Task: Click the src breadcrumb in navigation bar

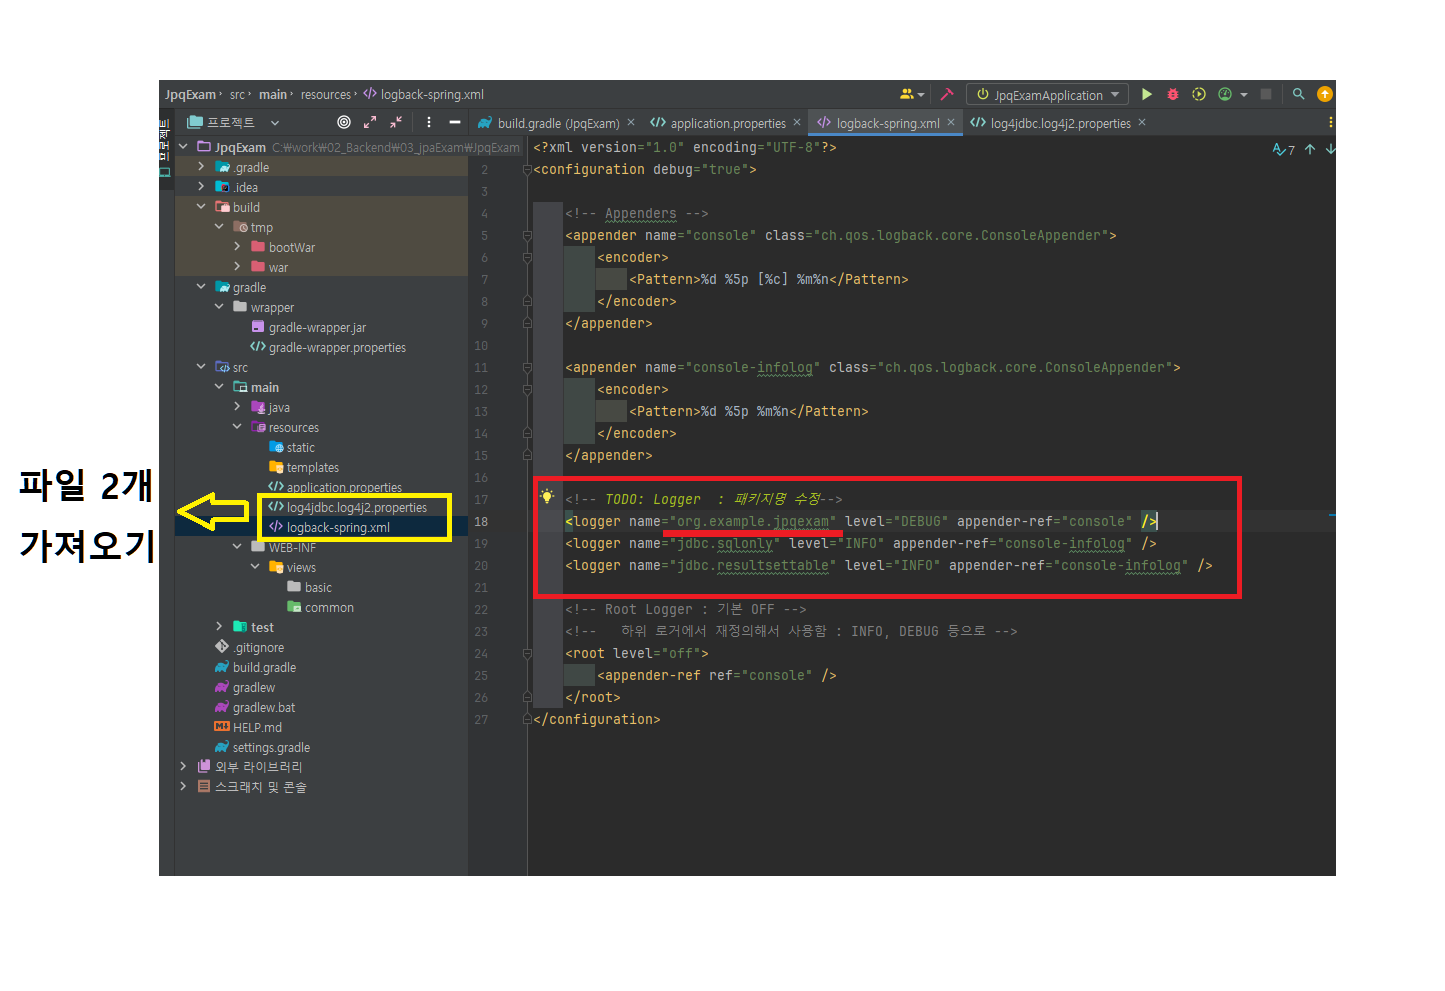Action: (x=237, y=94)
